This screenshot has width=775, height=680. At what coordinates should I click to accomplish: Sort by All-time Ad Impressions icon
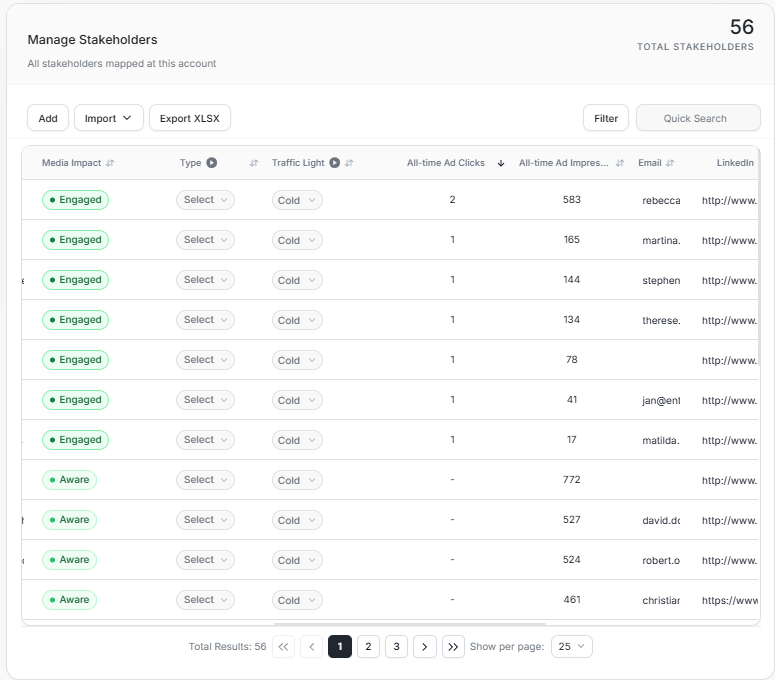point(620,163)
